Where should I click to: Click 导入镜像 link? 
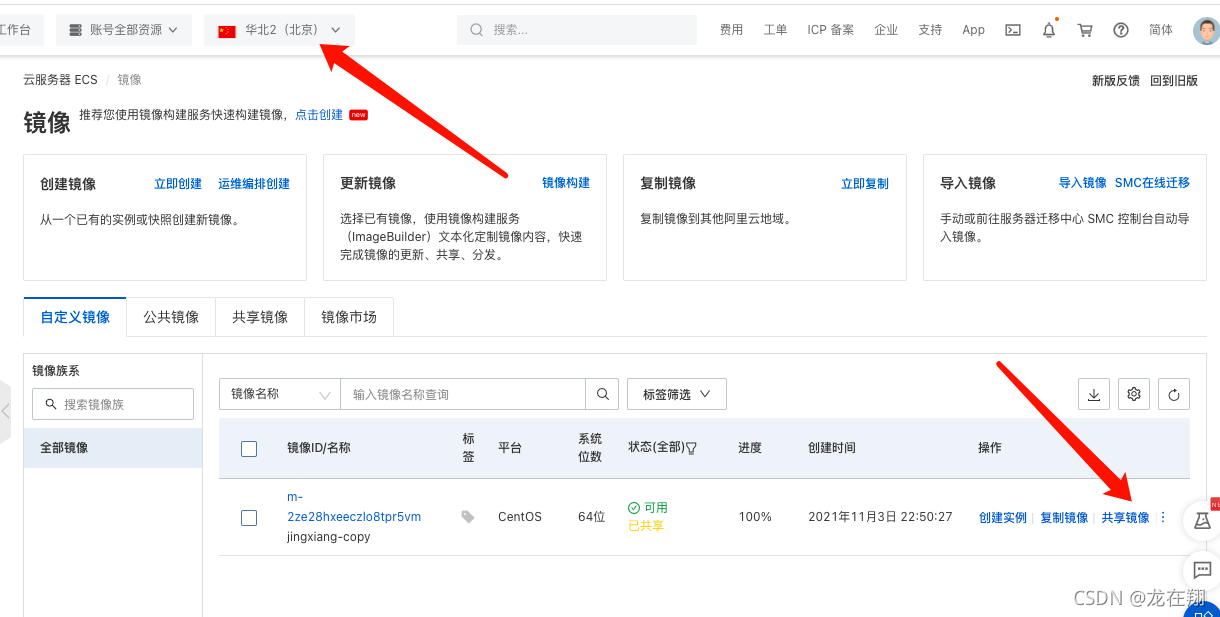(x=1083, y=183)
